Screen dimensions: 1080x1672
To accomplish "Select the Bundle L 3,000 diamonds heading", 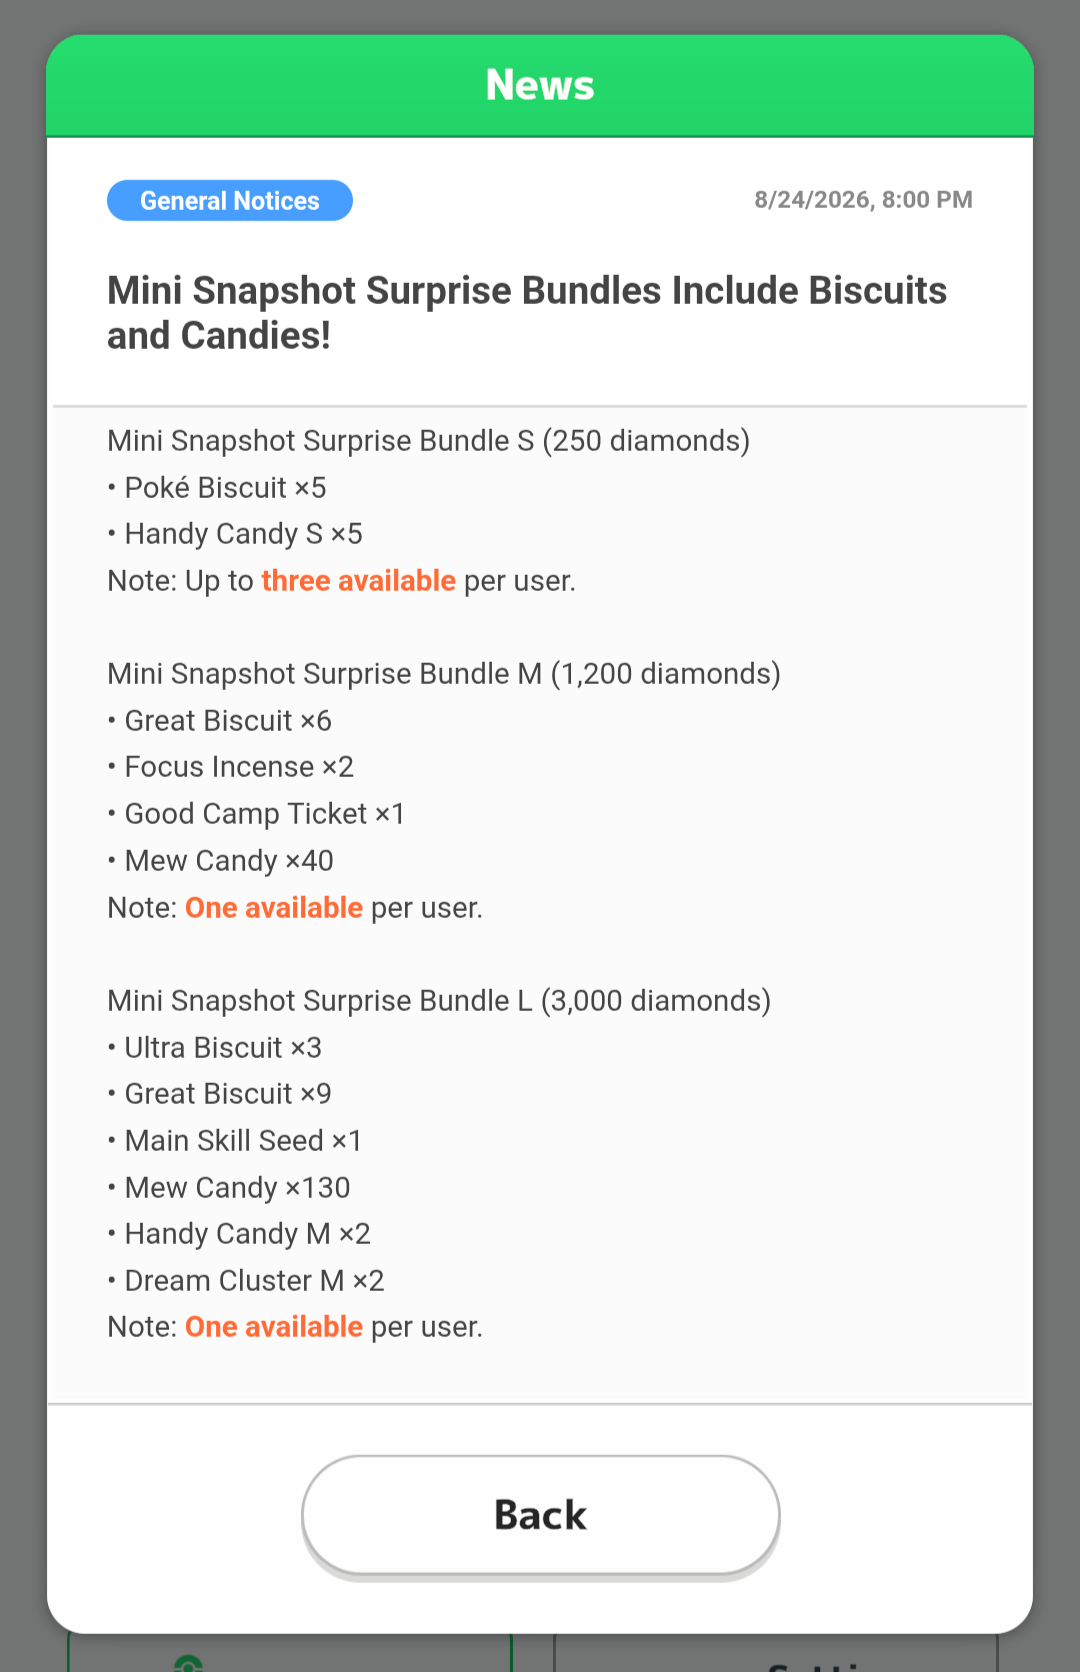I will click(439, 1001).
